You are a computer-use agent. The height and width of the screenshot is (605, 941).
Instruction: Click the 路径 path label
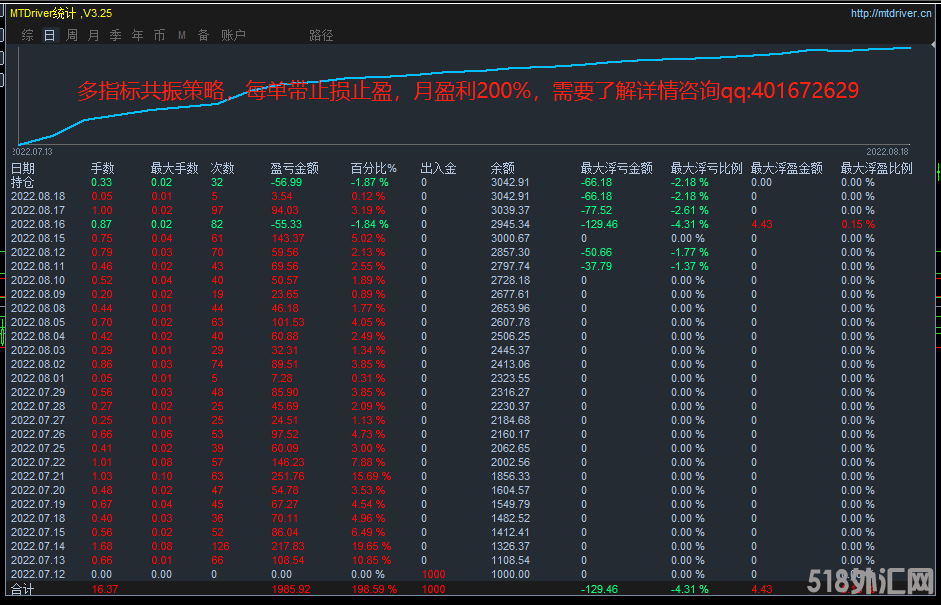tap(321, 35)
